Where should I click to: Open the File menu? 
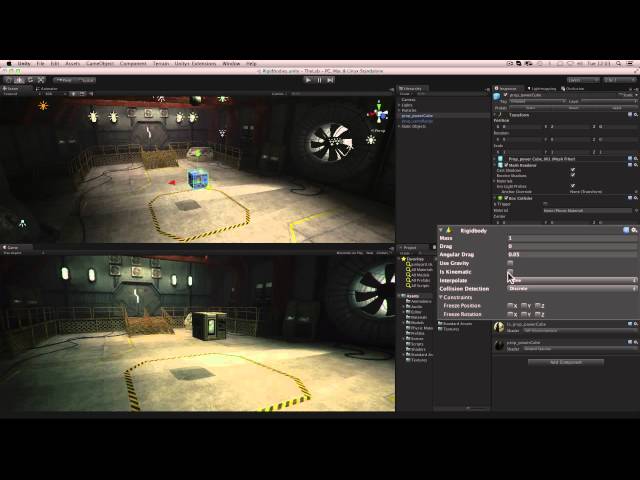coord(40,64)
